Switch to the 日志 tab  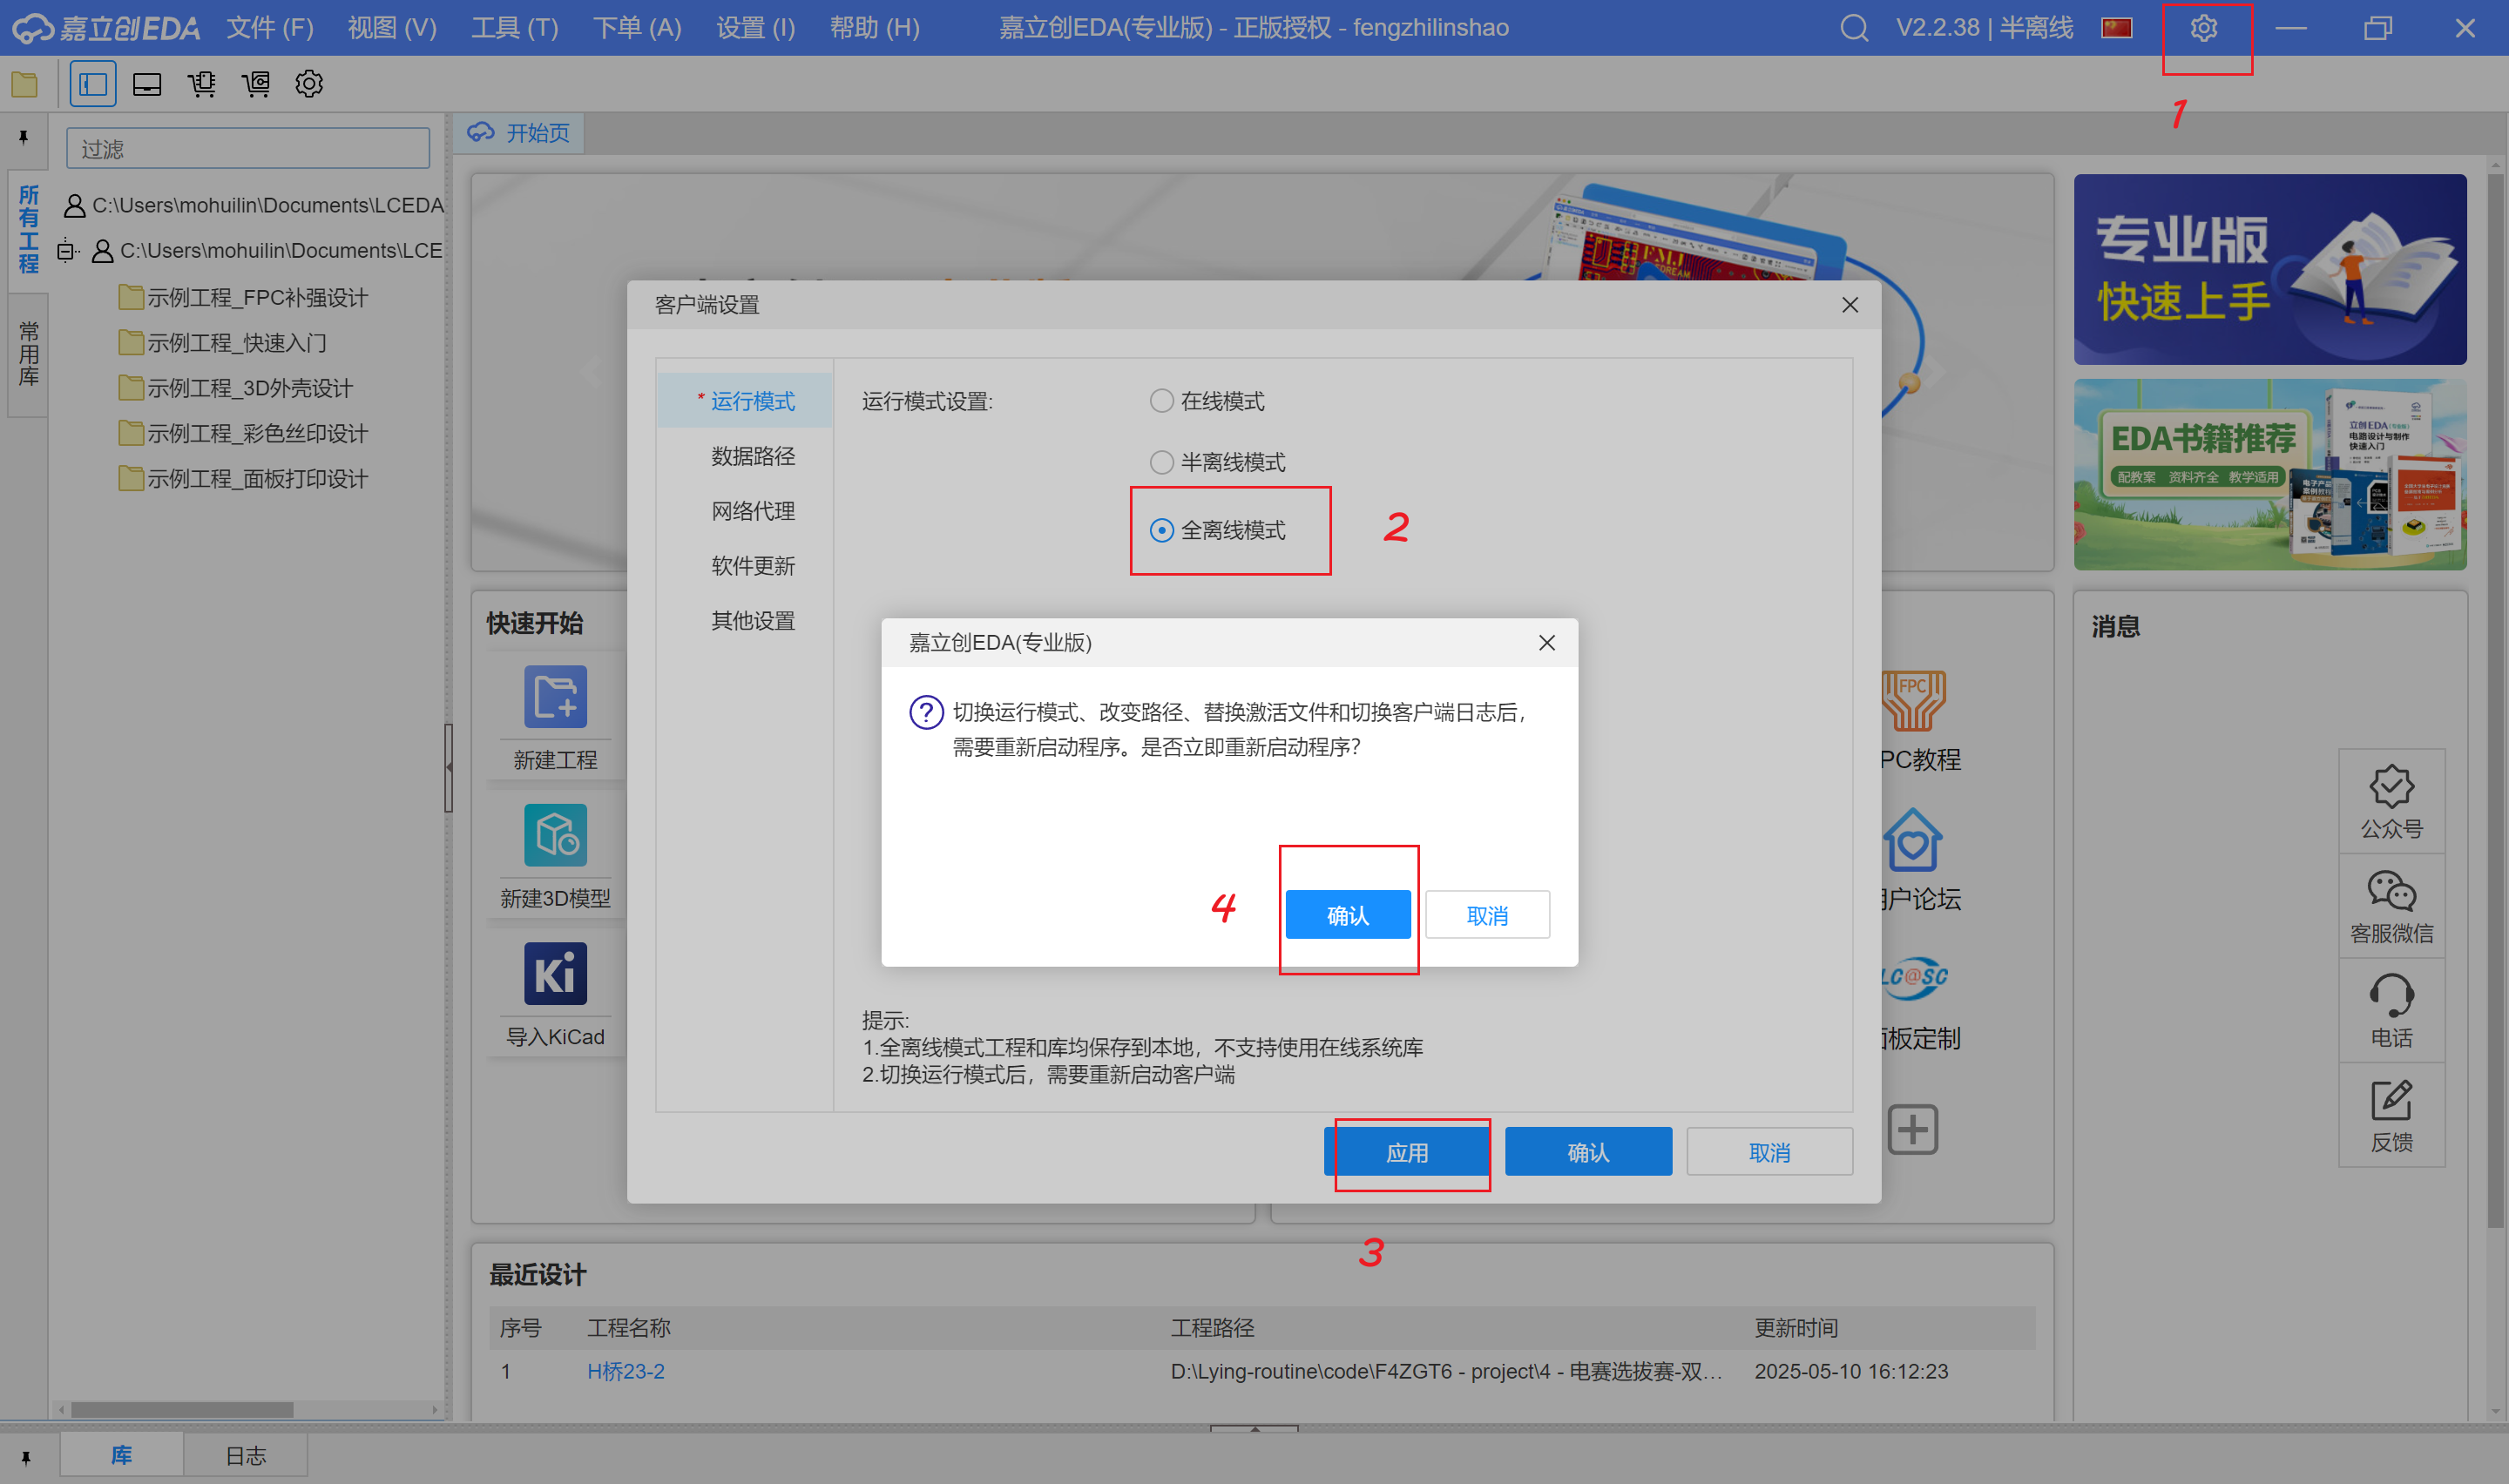(245, 1455)
